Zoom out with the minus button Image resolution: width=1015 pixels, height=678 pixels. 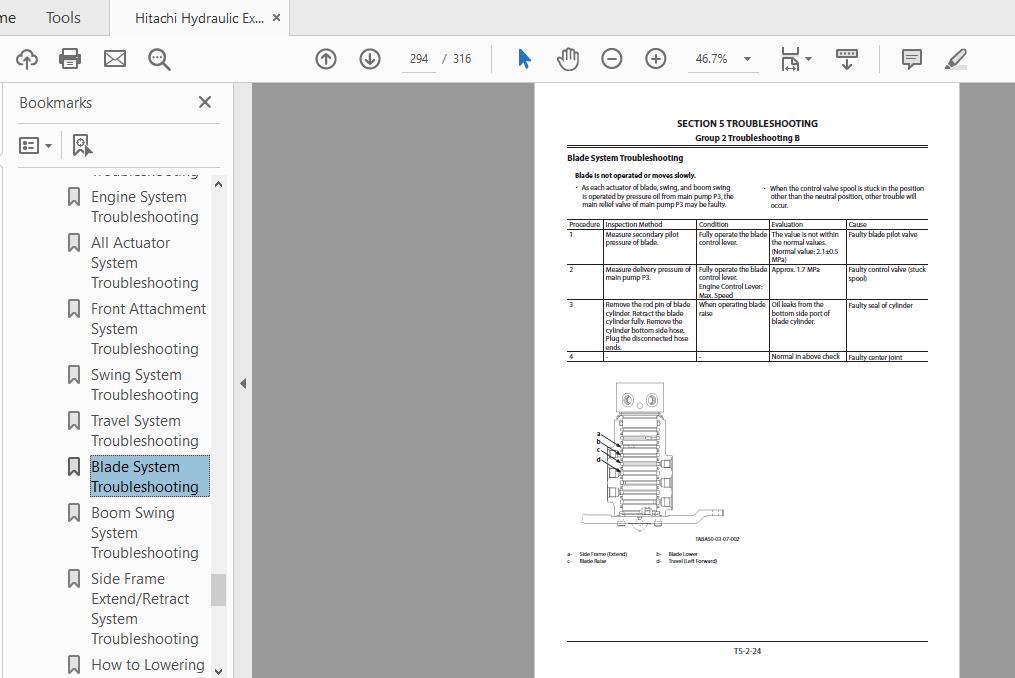612,59
